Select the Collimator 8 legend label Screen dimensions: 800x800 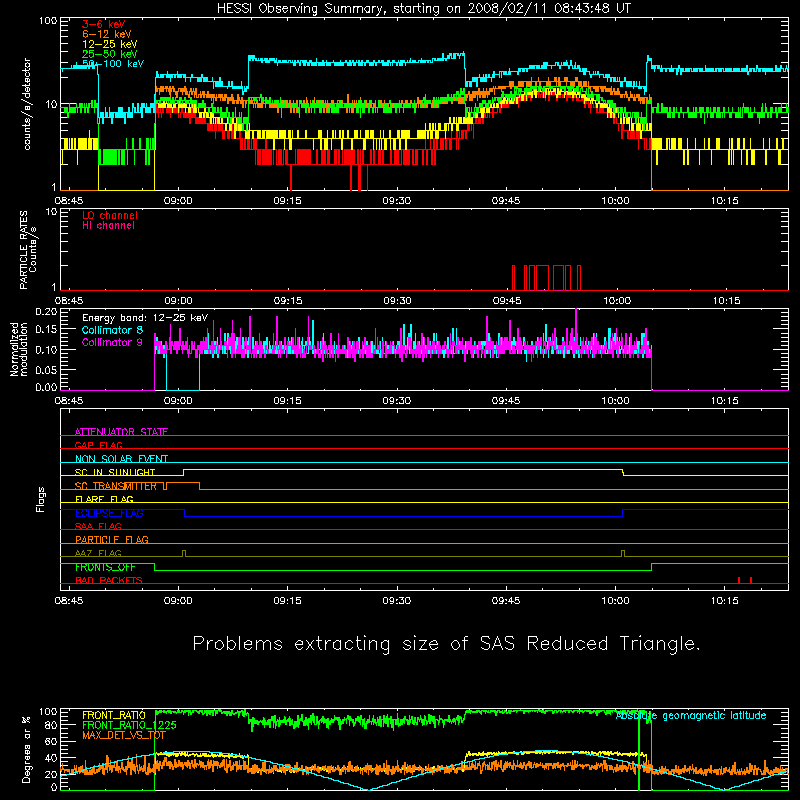112,330
